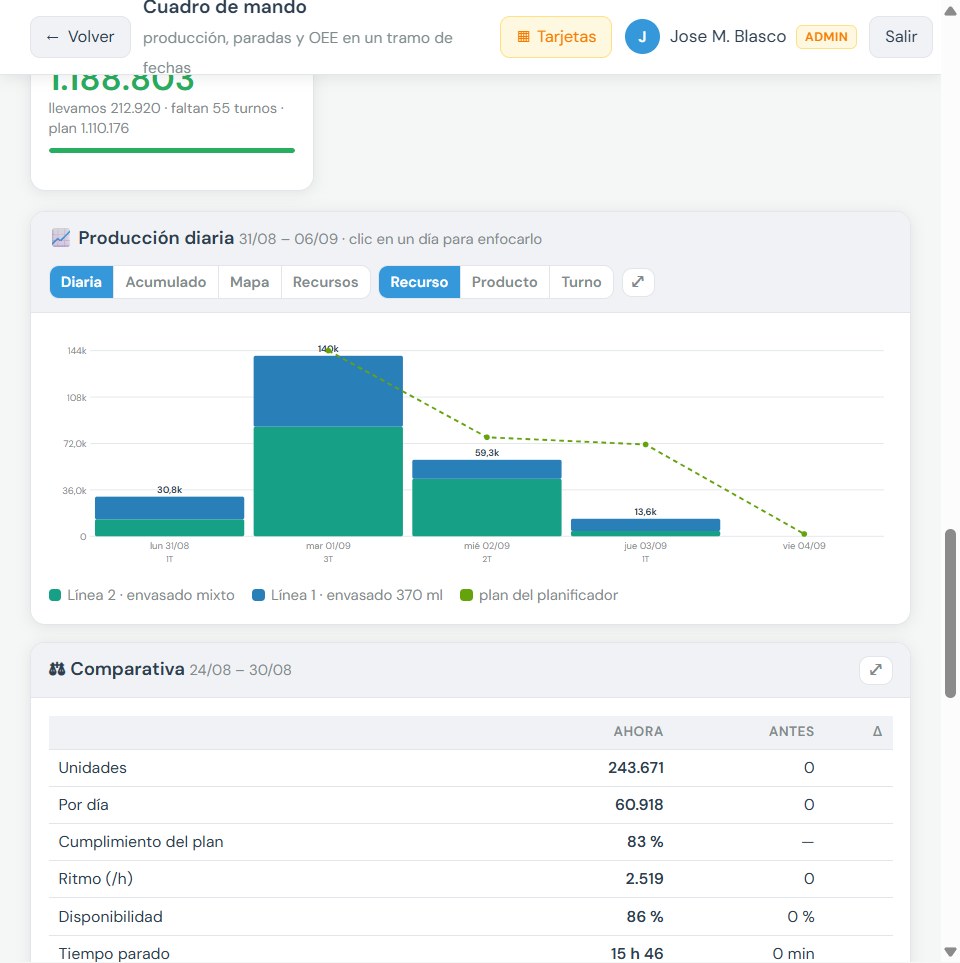Click the Jose M. Blasco username

728,37
